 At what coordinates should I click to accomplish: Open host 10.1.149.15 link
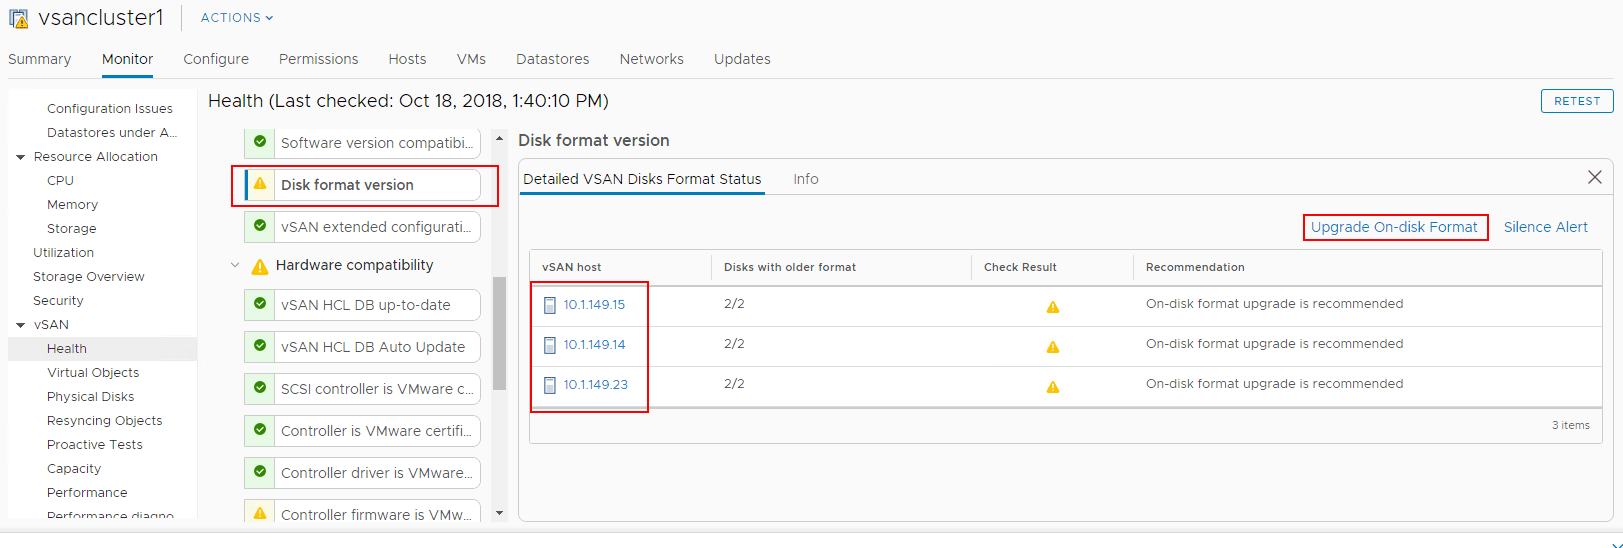(594, 305)
